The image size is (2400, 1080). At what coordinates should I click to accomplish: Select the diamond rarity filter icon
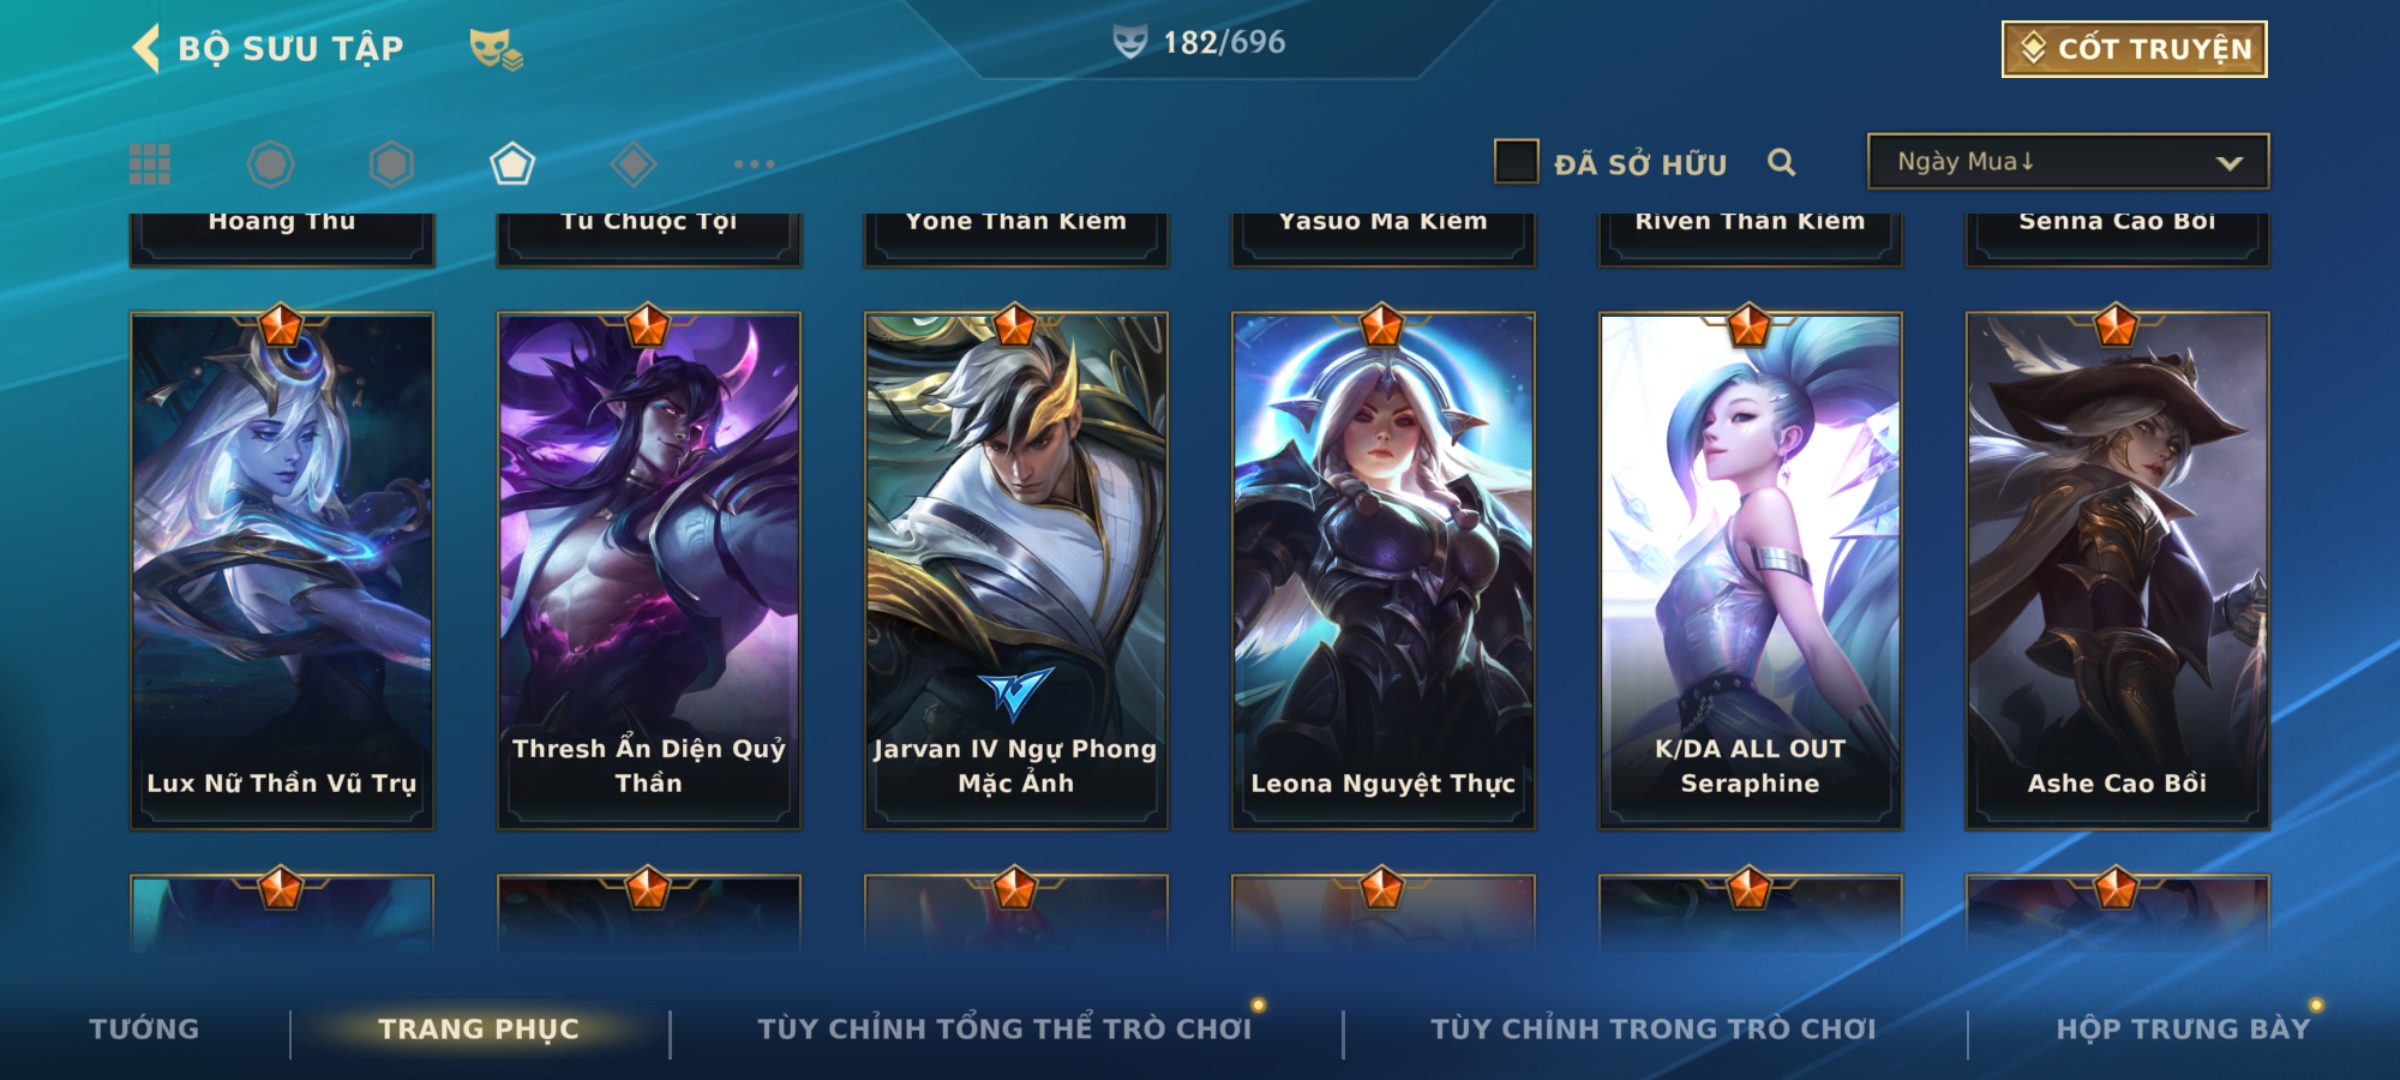(633, 164)
